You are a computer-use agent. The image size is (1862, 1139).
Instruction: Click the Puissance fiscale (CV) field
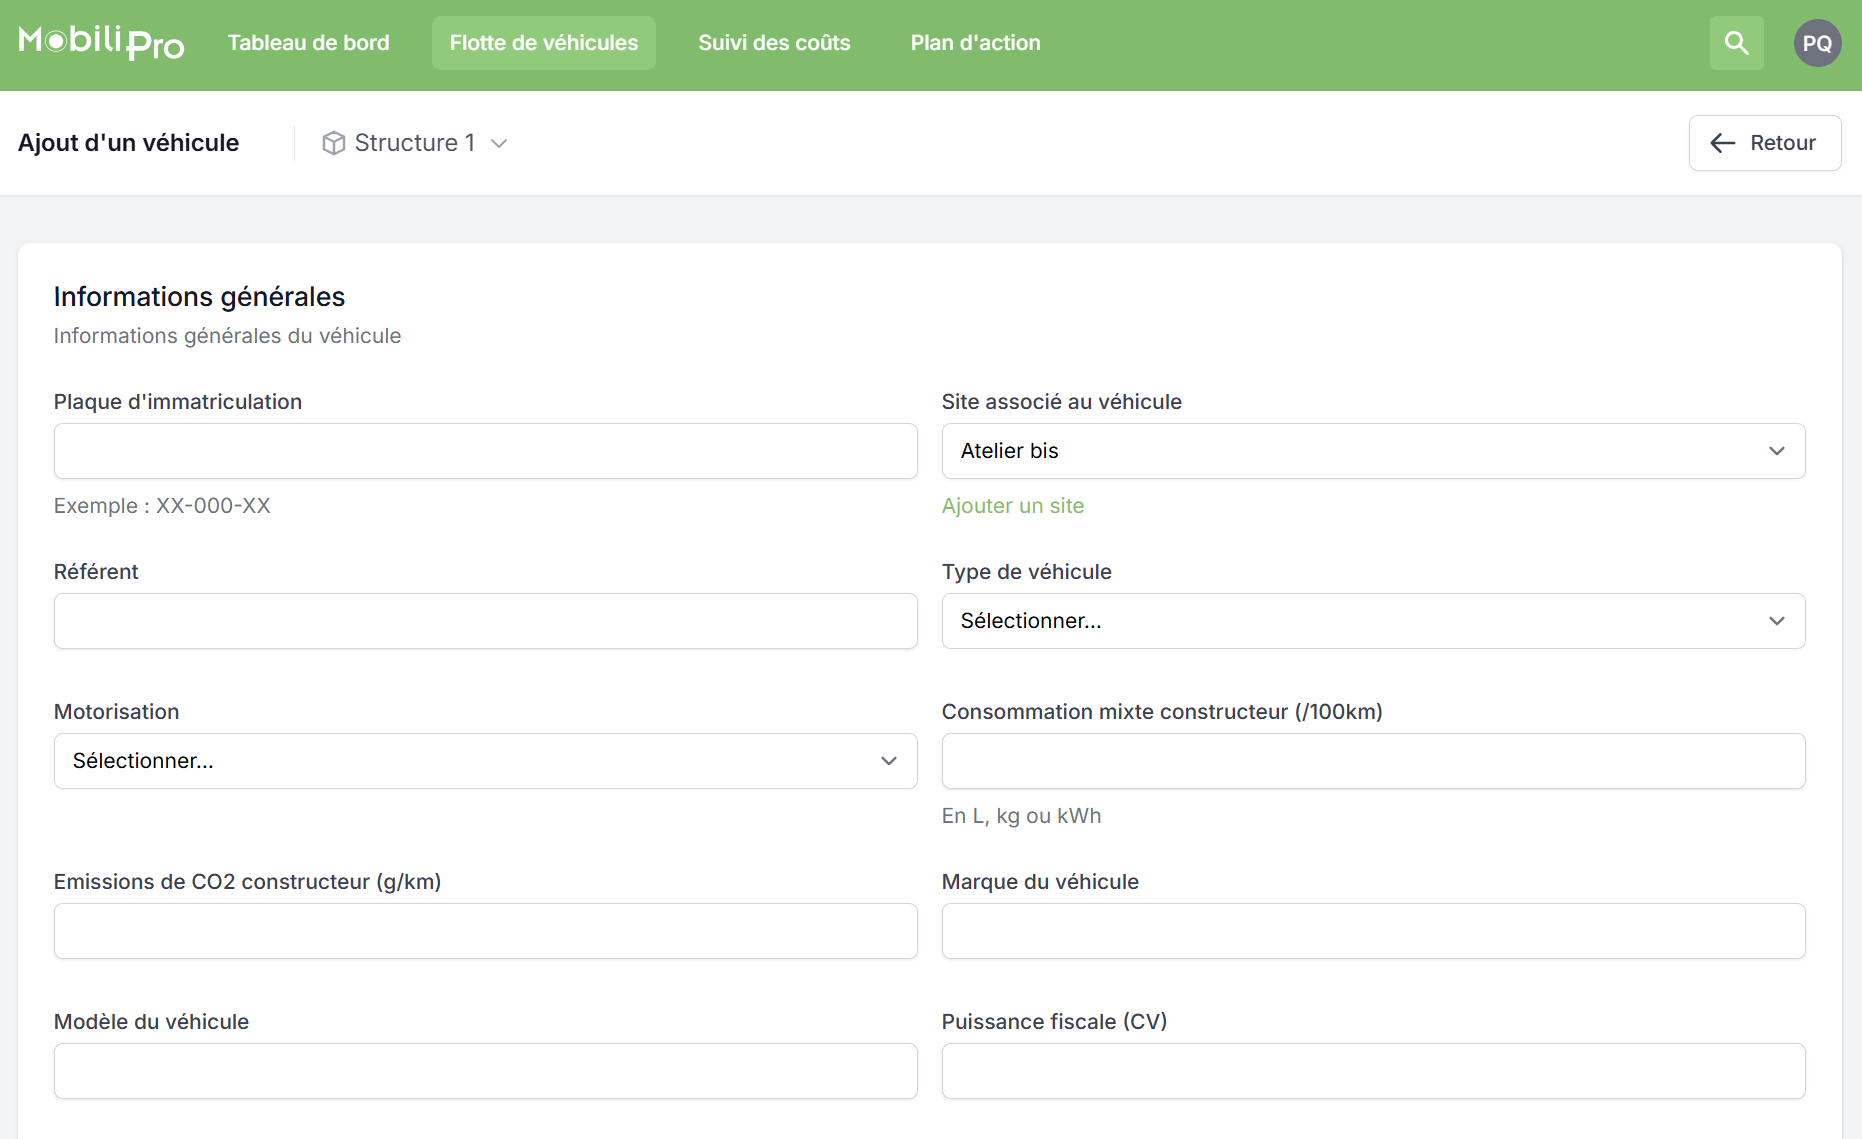tap(1372, 1071)
